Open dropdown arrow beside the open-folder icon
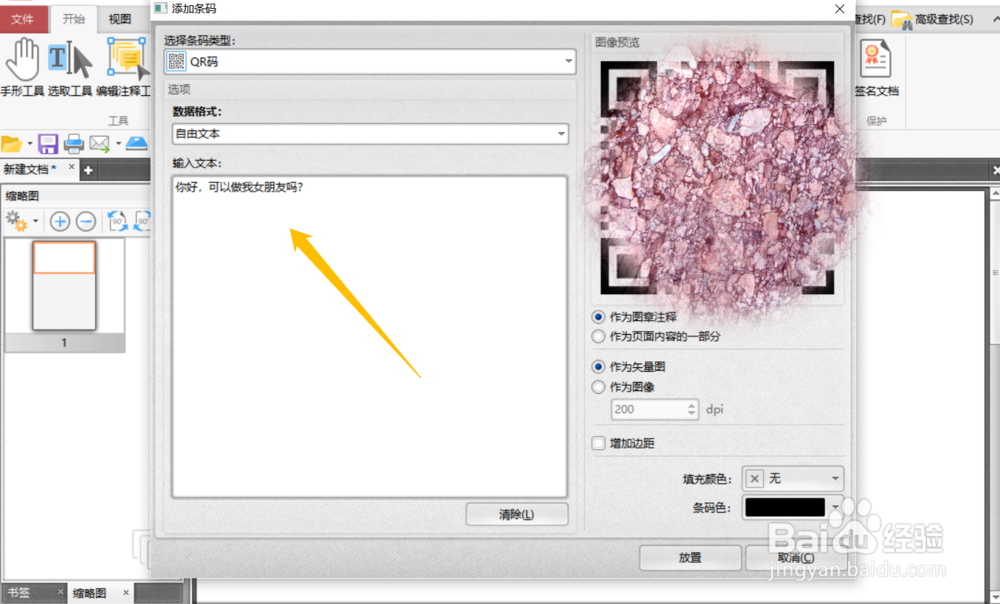 (x=29, y=144)
